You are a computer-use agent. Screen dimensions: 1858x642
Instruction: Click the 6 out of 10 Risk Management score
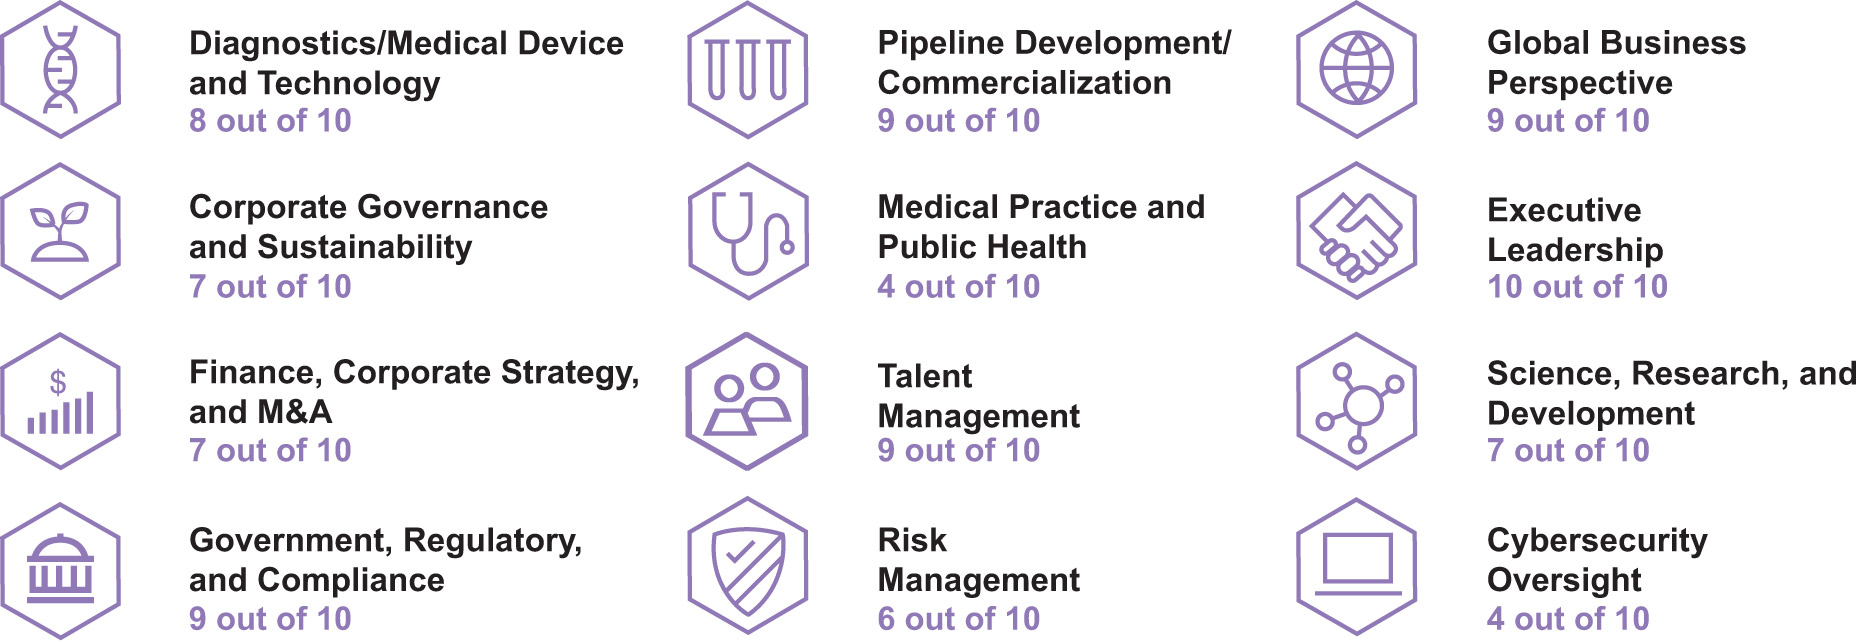point(958,619)
